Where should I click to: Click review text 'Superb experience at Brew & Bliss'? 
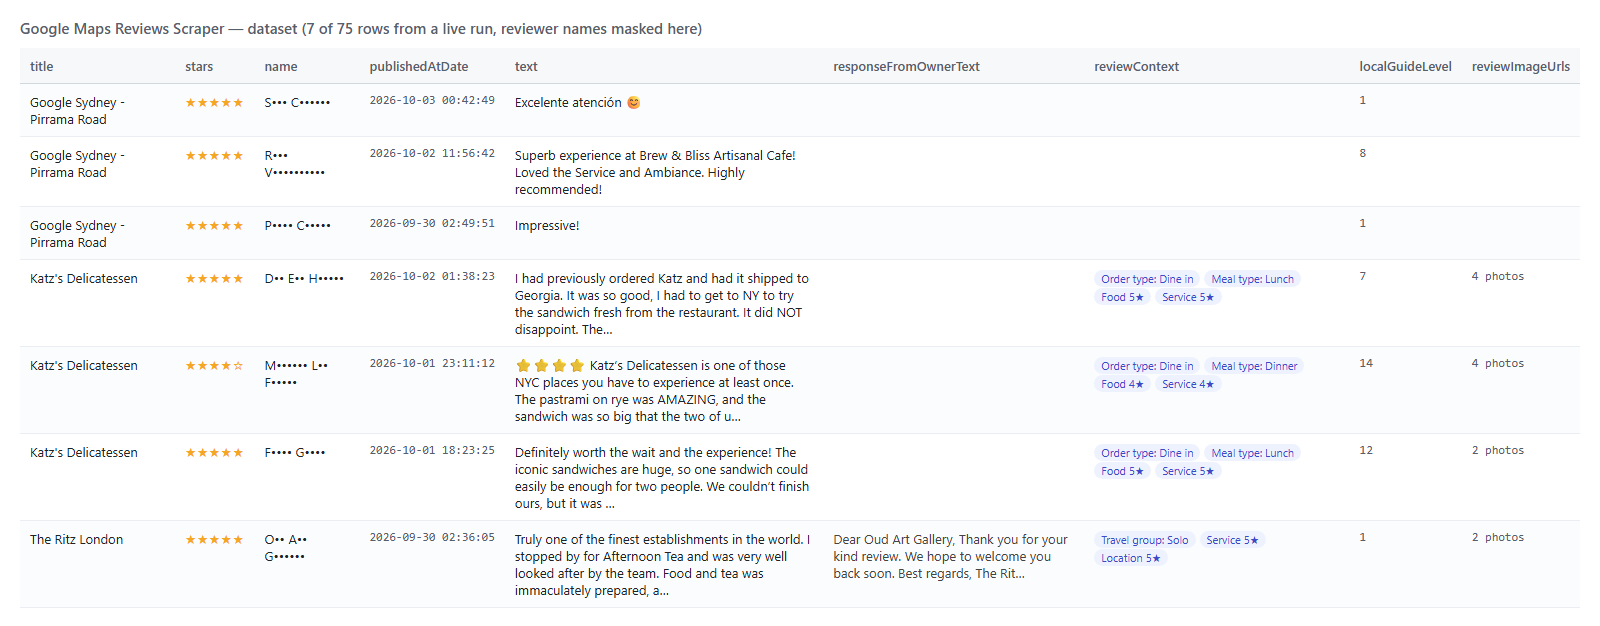pyautogui.click(x=655, y=172)
